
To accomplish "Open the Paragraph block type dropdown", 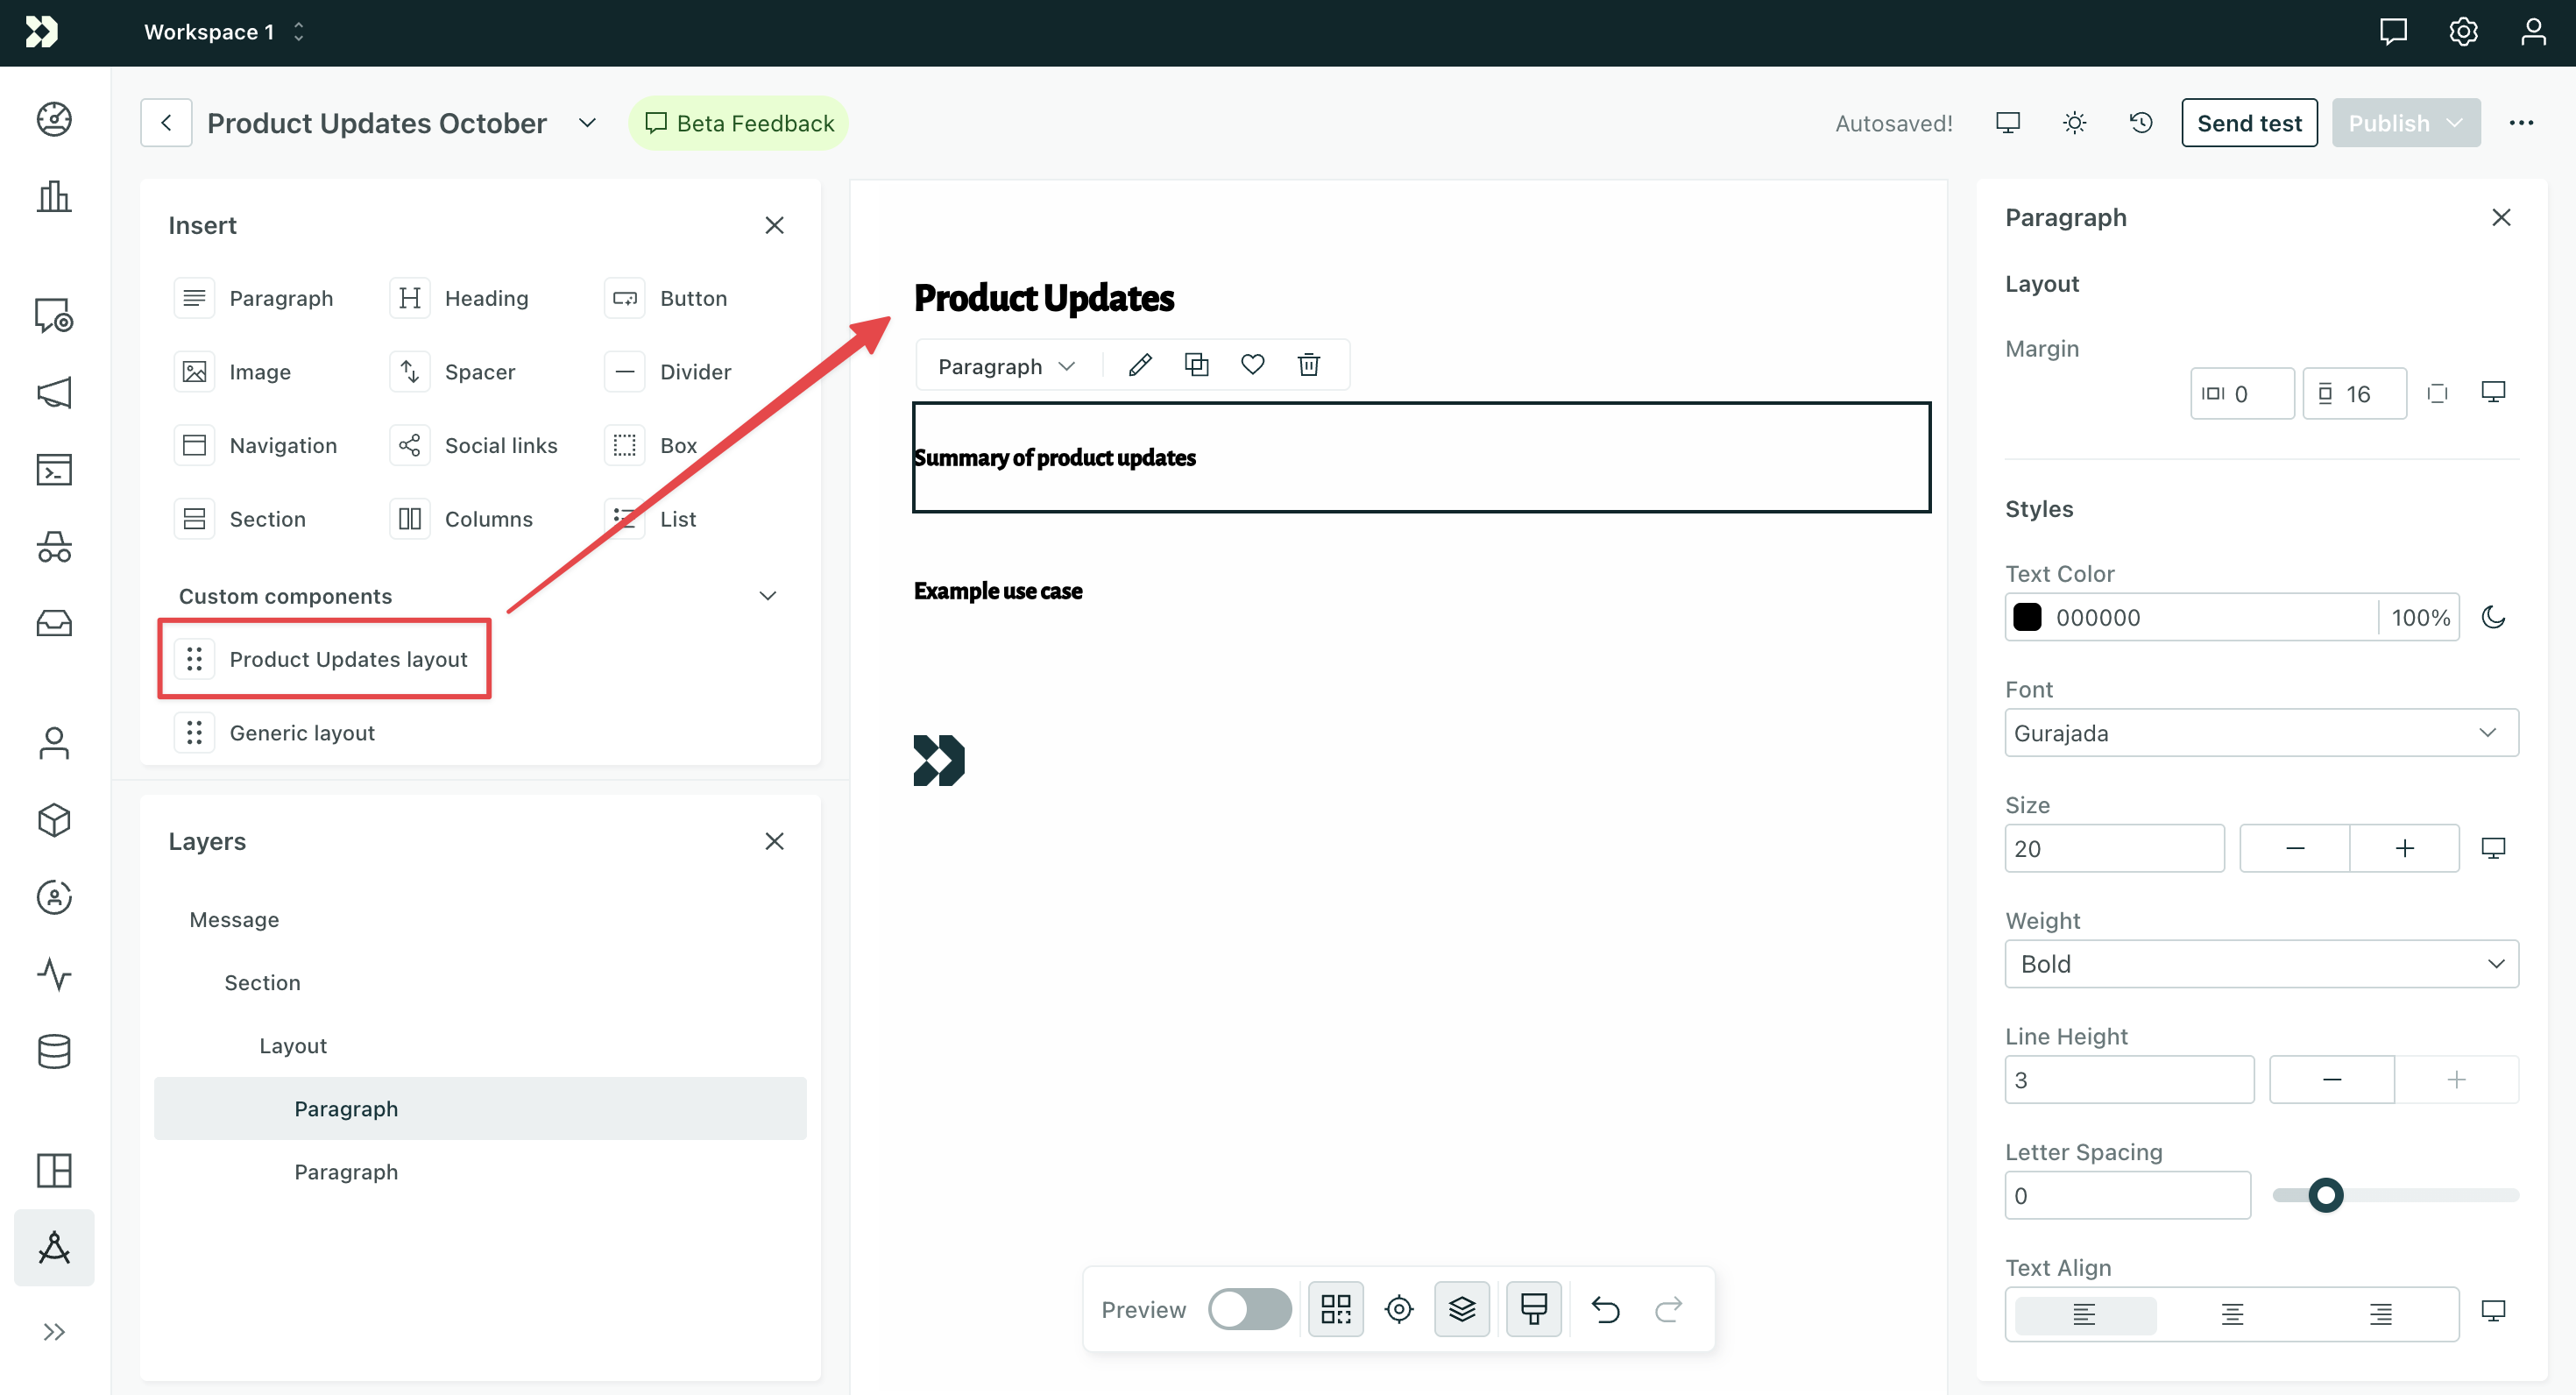I will click(x=1005, y=365).
